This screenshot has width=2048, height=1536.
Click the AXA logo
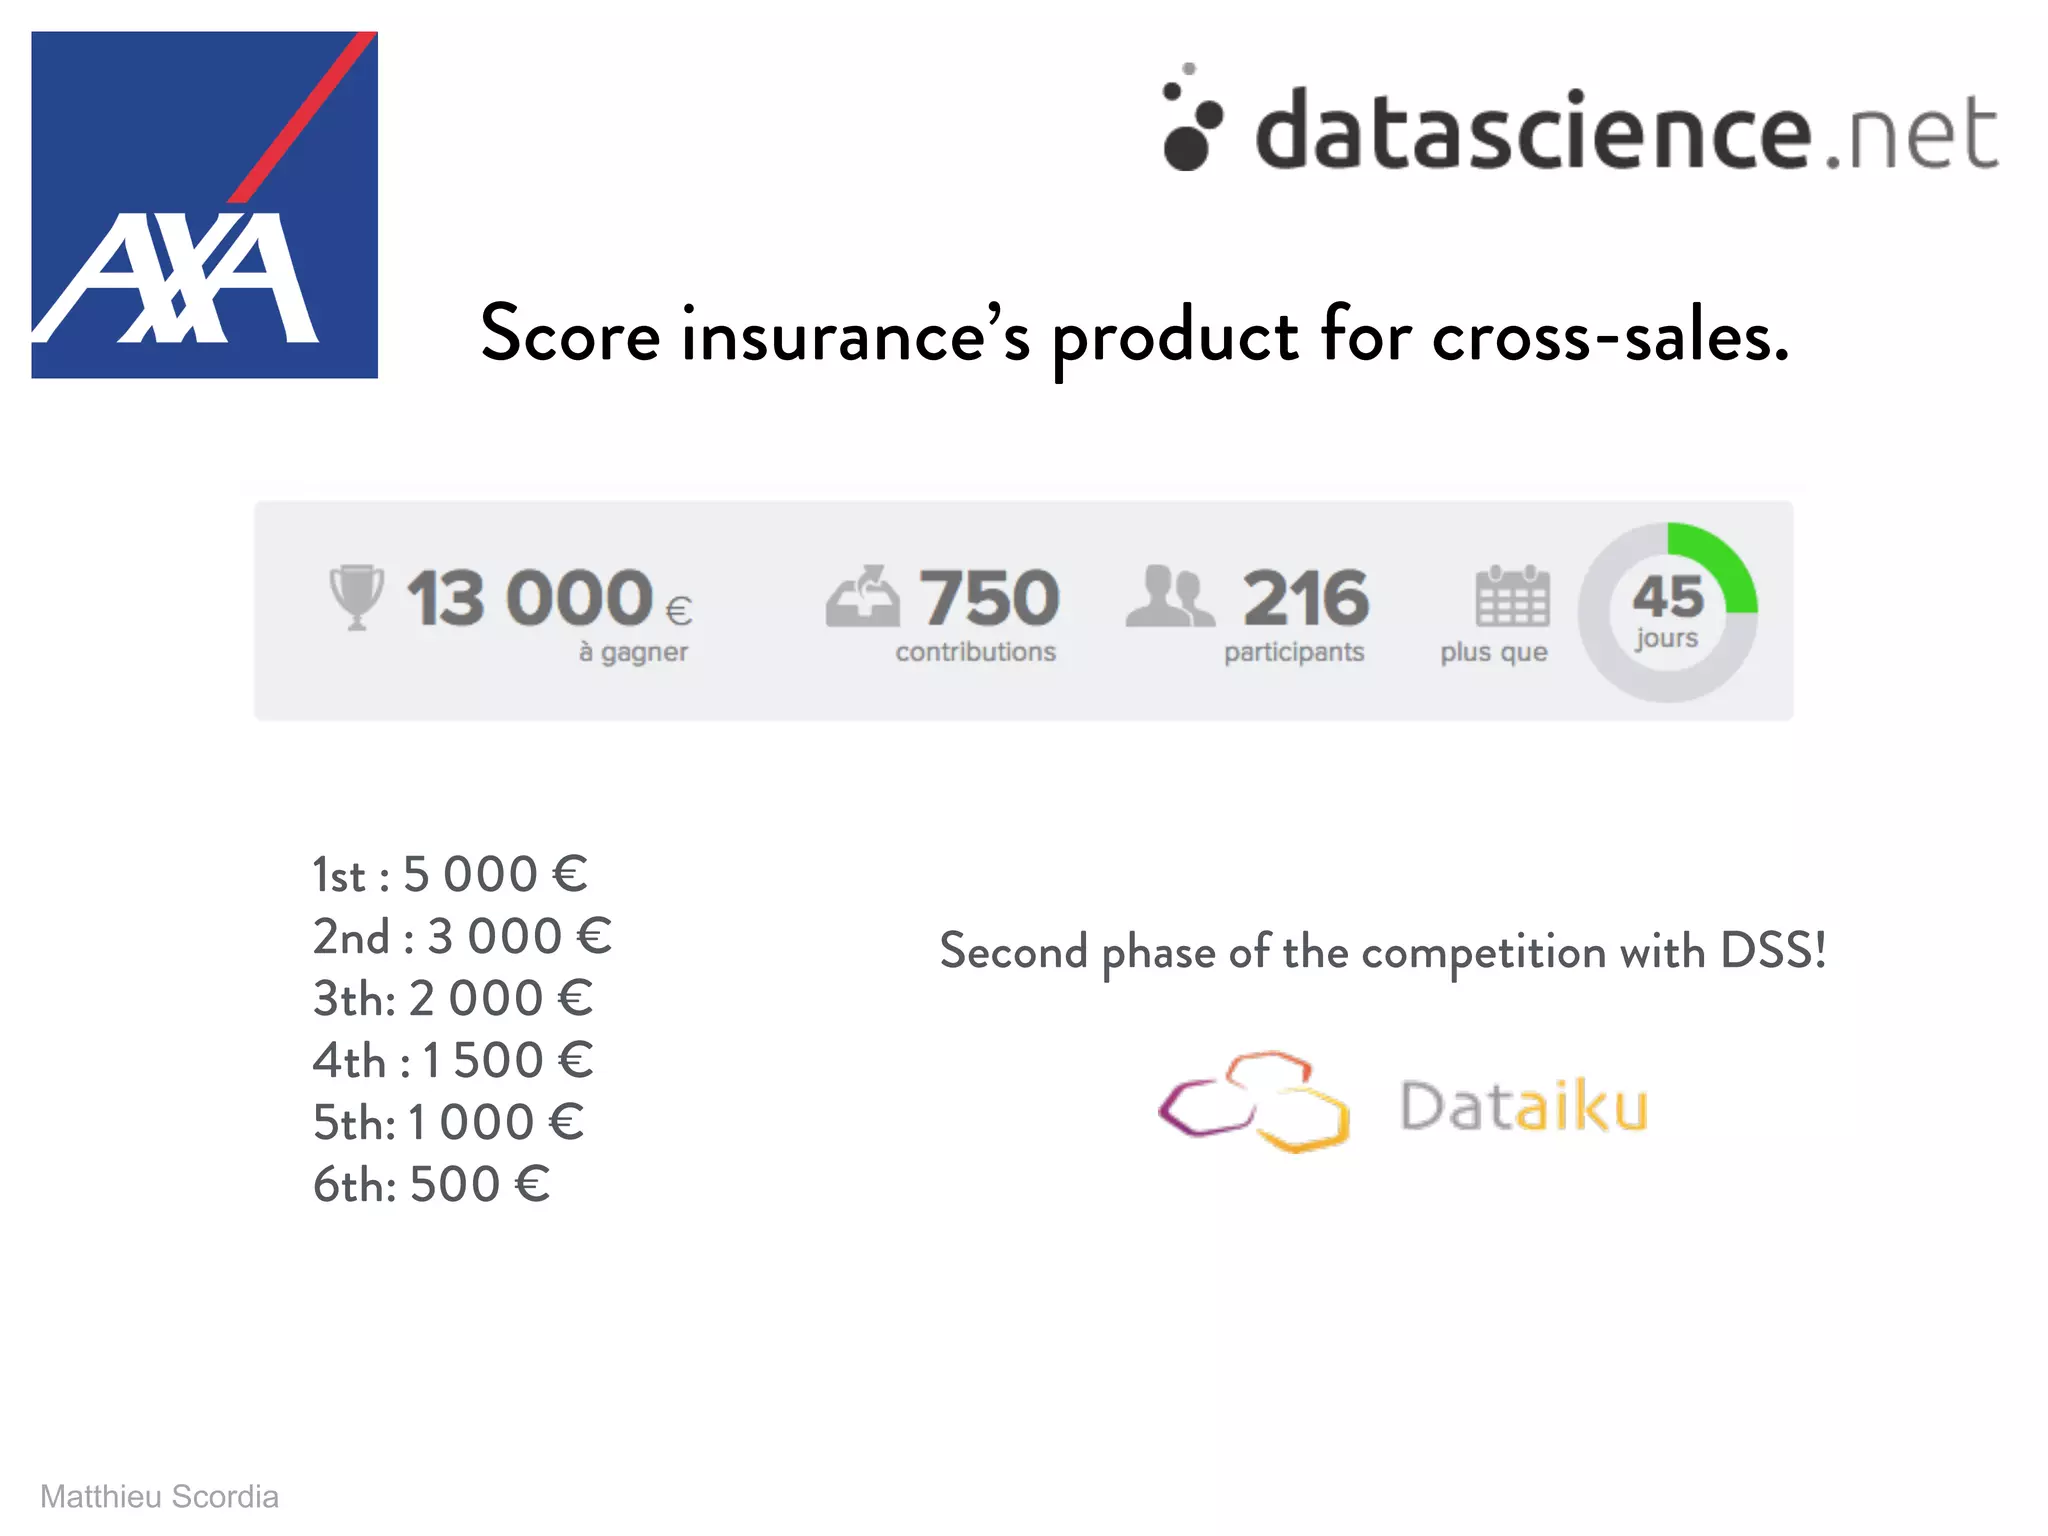(204, 205)
